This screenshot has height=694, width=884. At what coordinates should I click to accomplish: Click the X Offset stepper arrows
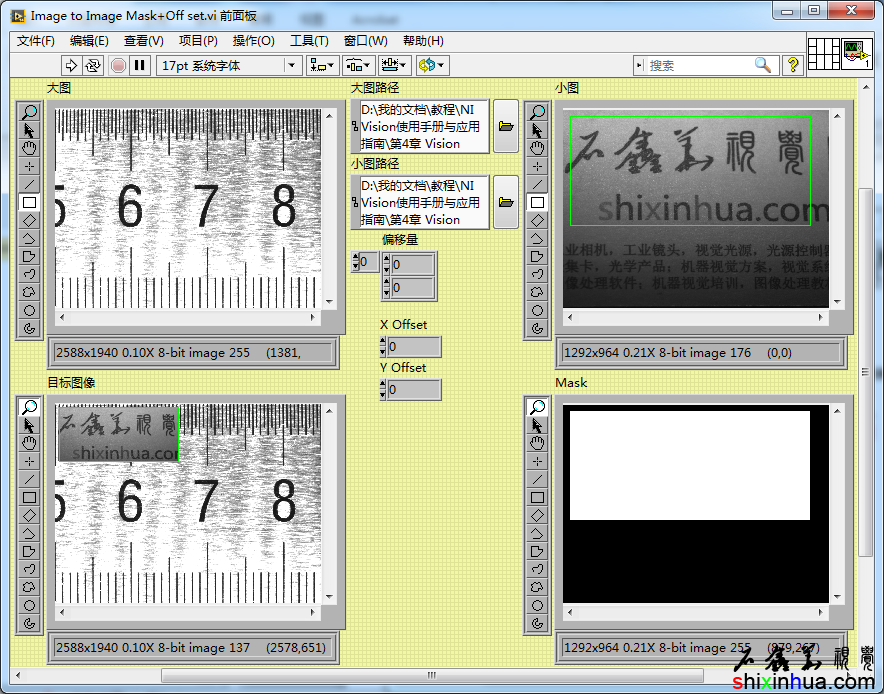click(383, 346)
